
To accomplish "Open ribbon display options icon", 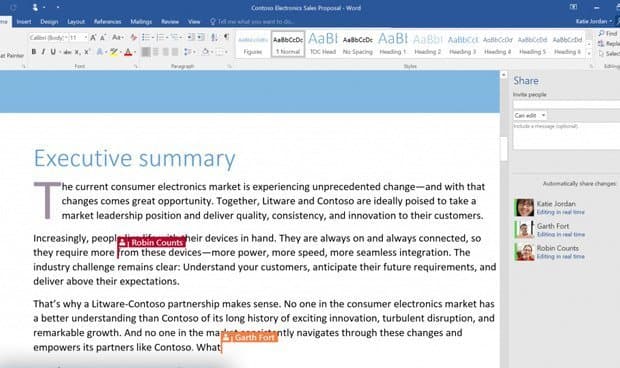I will pyautogui.click(x=573, y=7).
